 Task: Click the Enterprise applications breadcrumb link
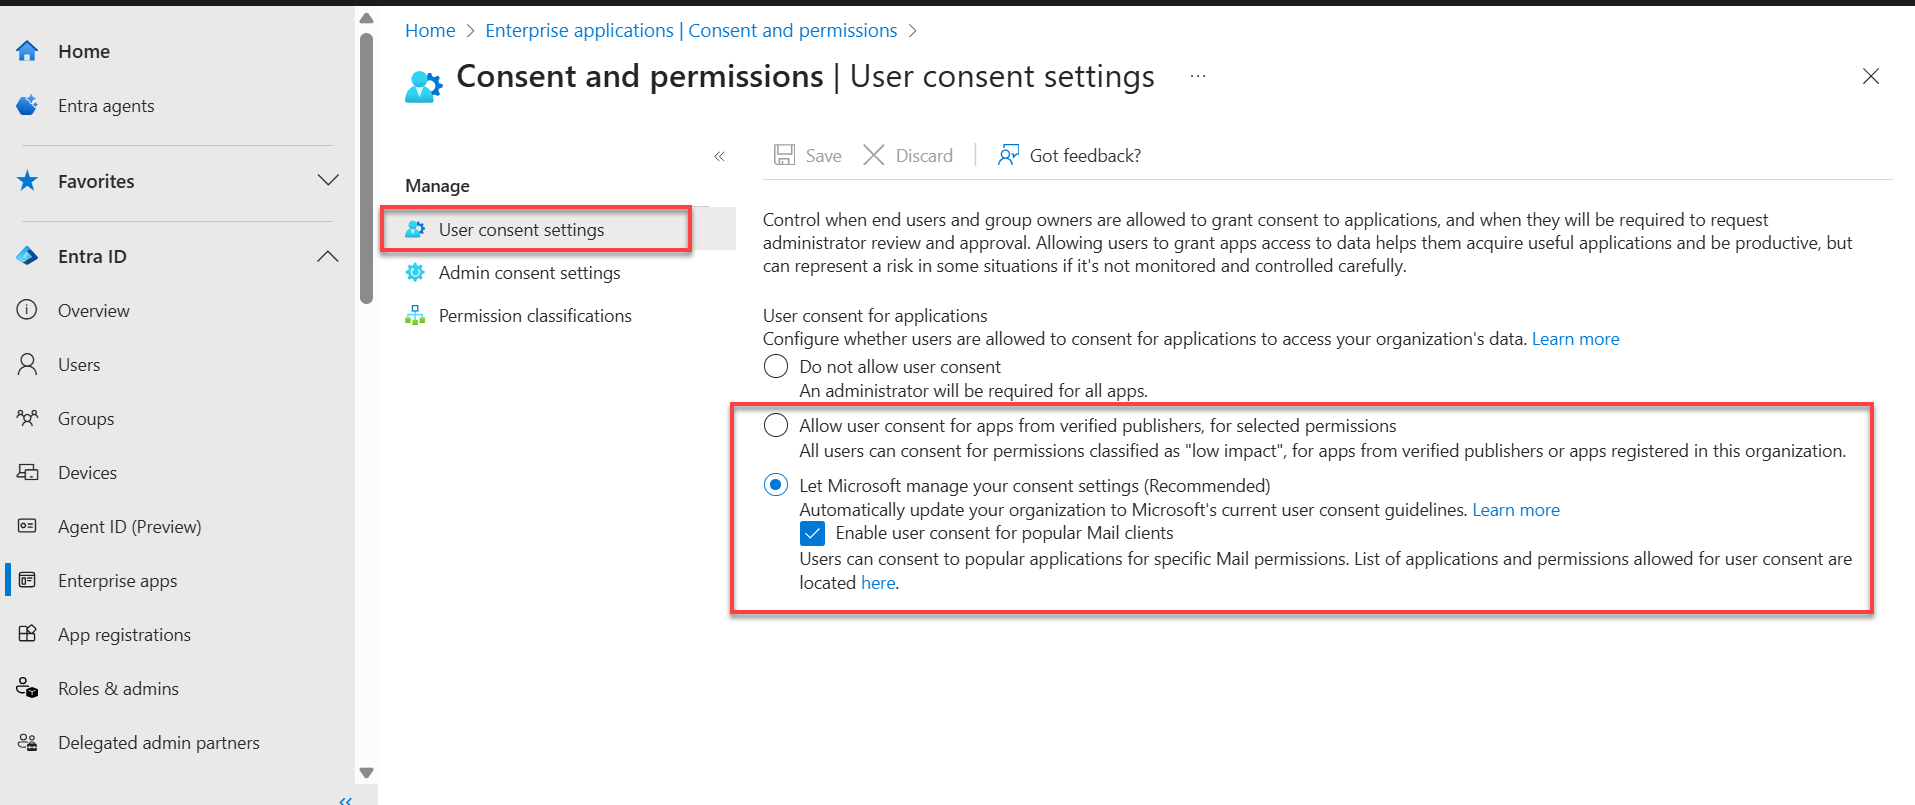(579, 31)
